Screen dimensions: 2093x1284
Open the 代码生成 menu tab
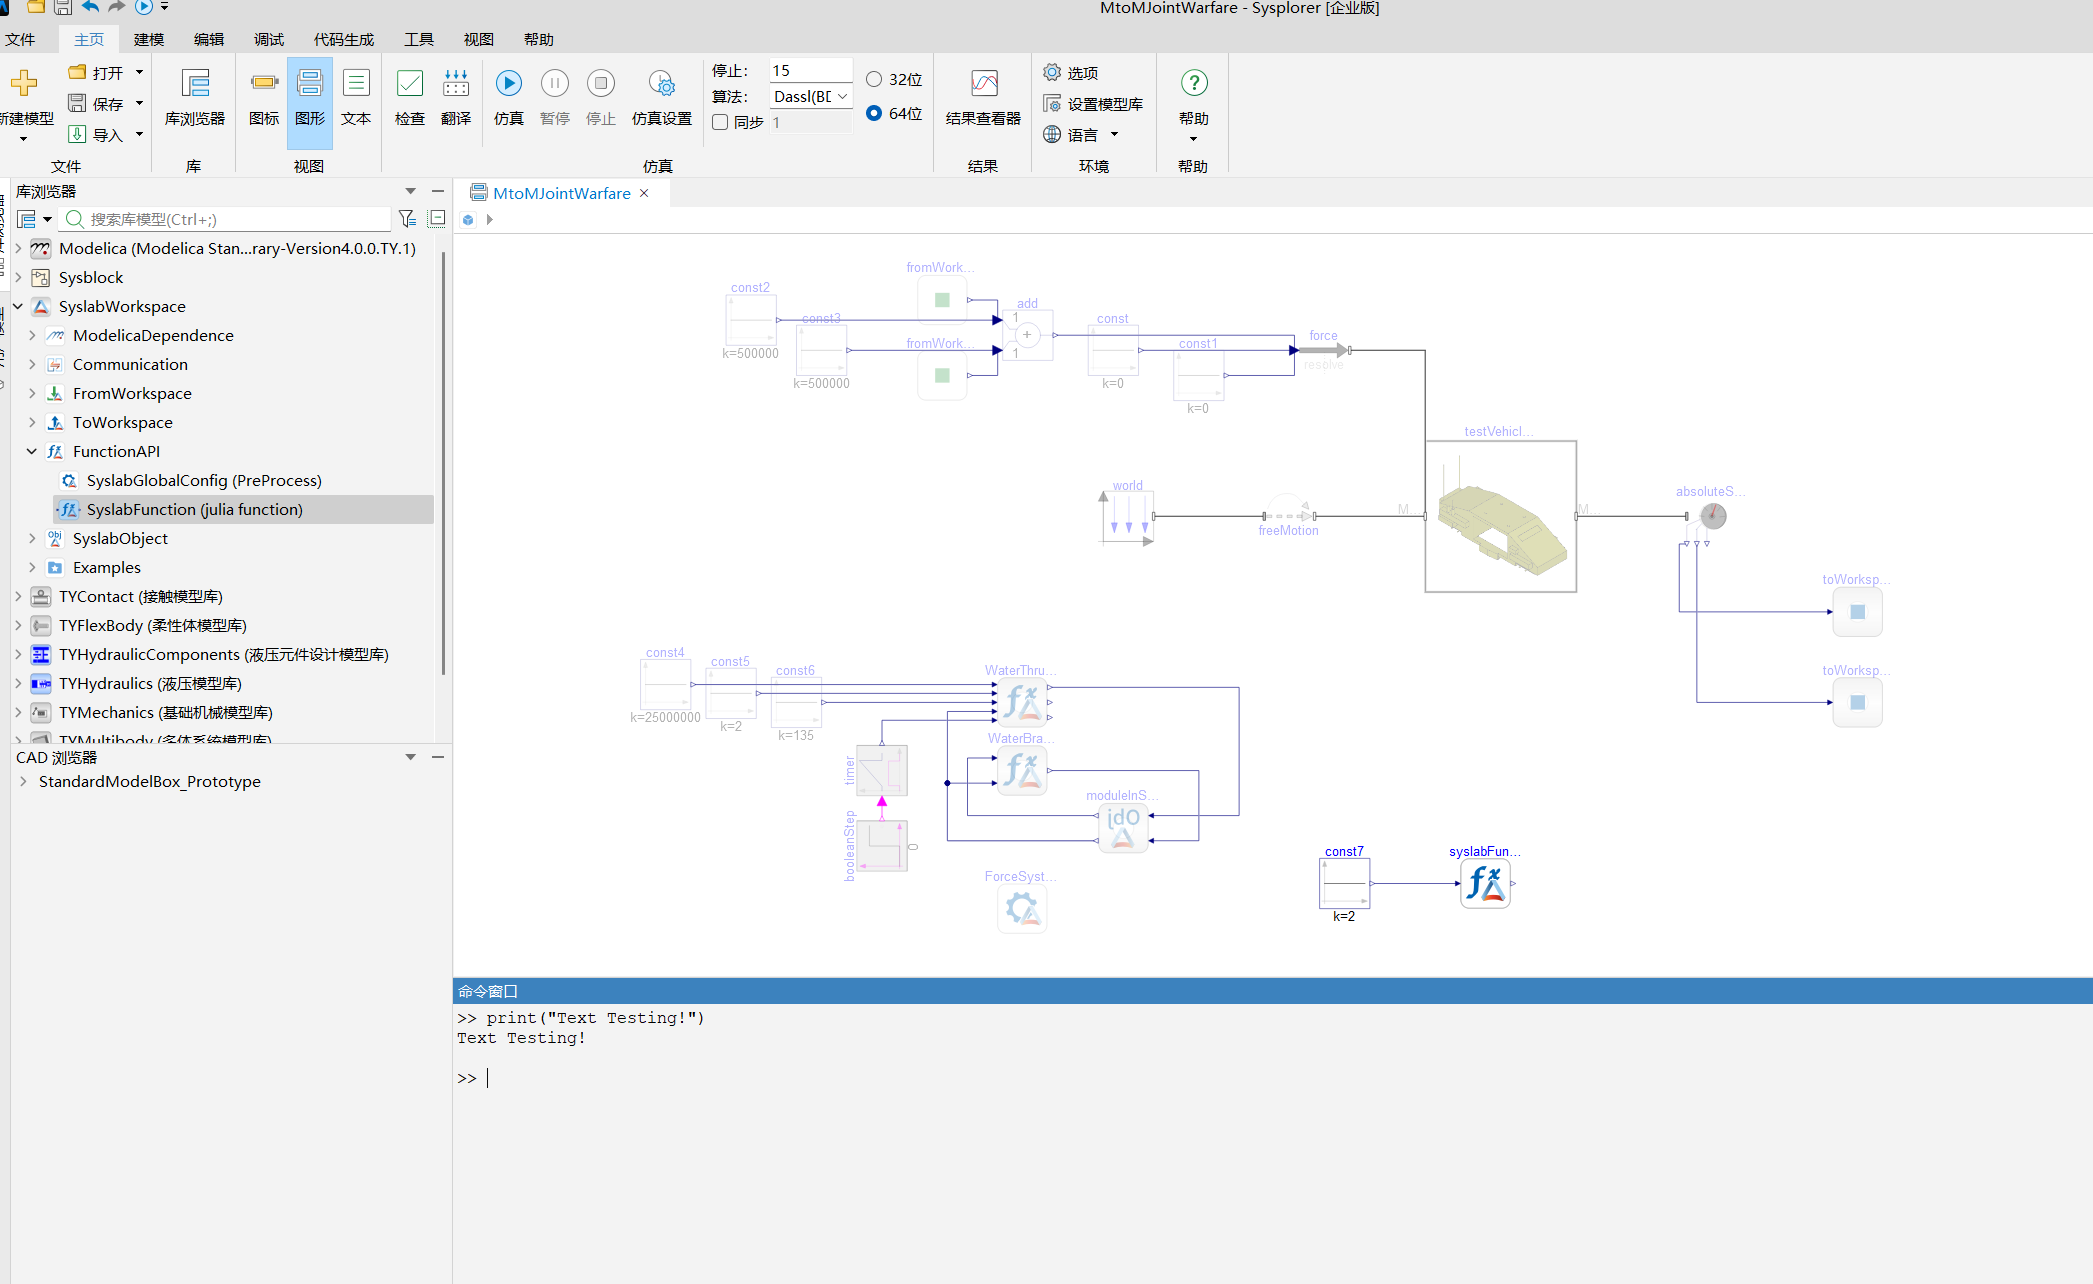tap(343, 40)
